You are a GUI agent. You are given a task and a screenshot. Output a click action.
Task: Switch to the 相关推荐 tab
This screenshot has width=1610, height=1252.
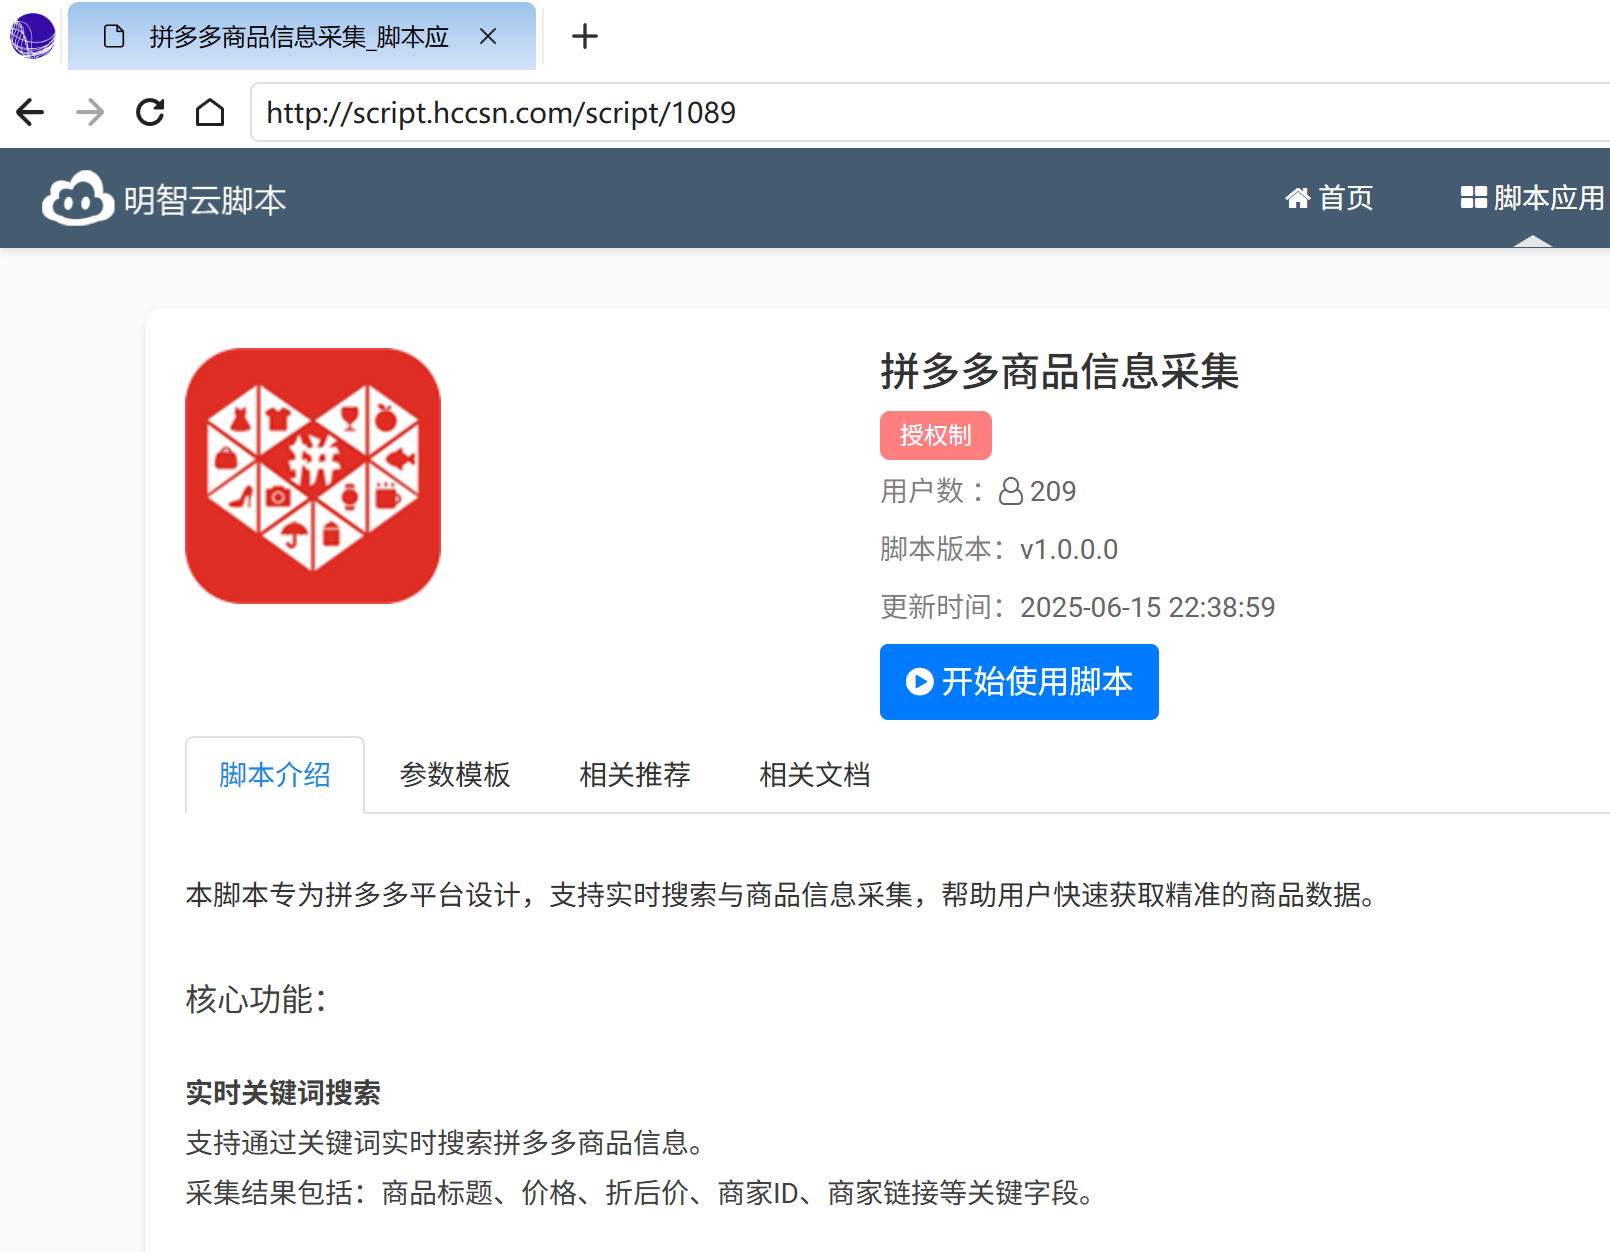(x=635, y=775)
